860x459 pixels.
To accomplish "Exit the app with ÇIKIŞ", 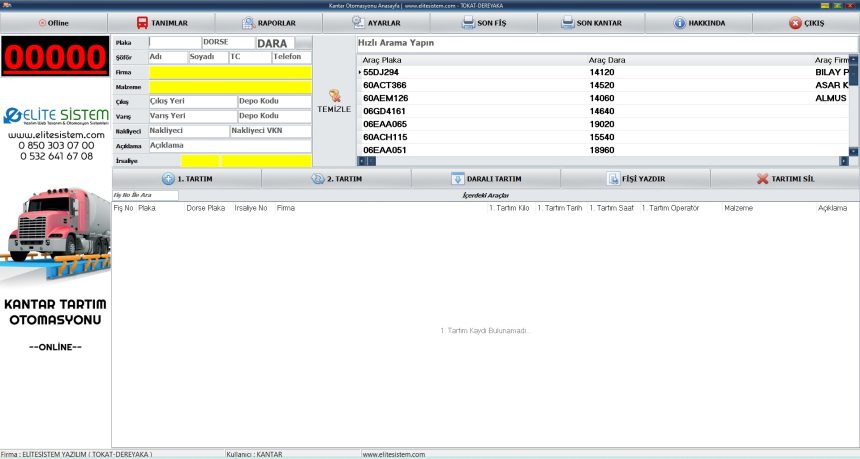I will (807, 22).
